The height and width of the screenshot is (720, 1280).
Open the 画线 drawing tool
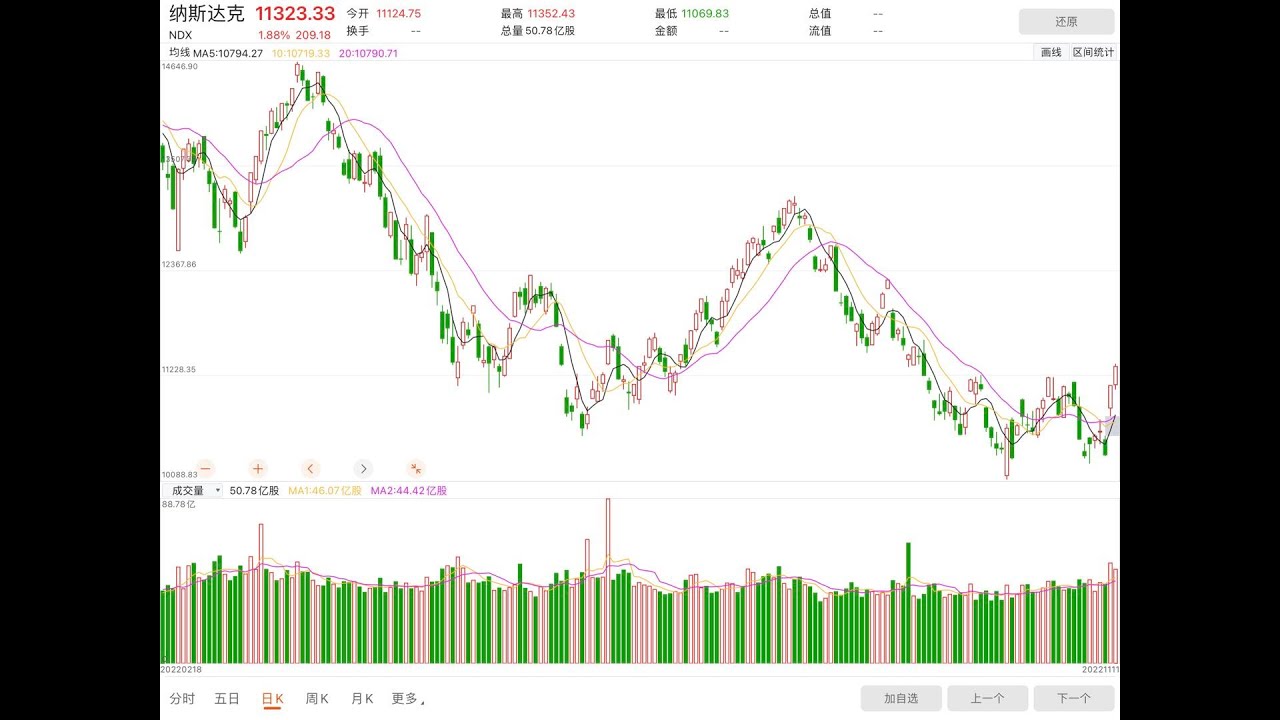click(x=1051, y=52)
